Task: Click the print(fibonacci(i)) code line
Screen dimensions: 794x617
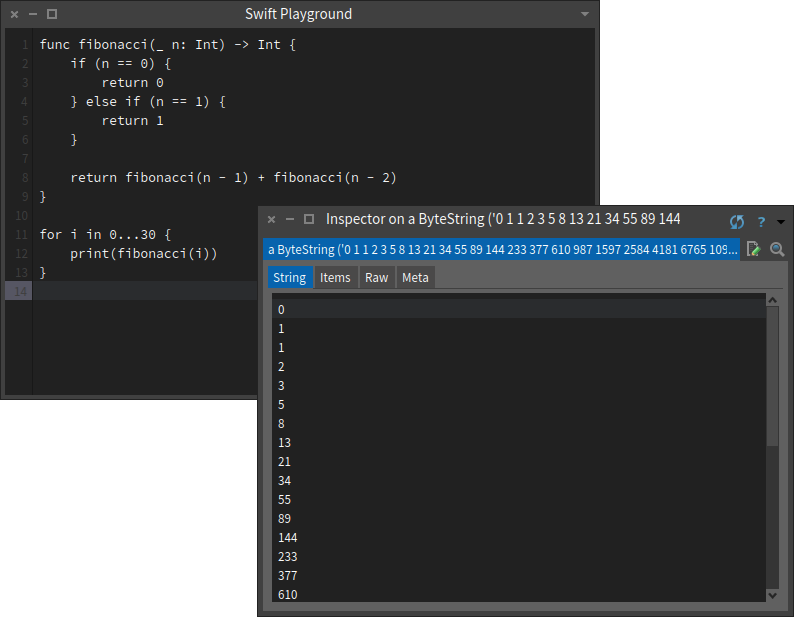Action: point(144,254)
